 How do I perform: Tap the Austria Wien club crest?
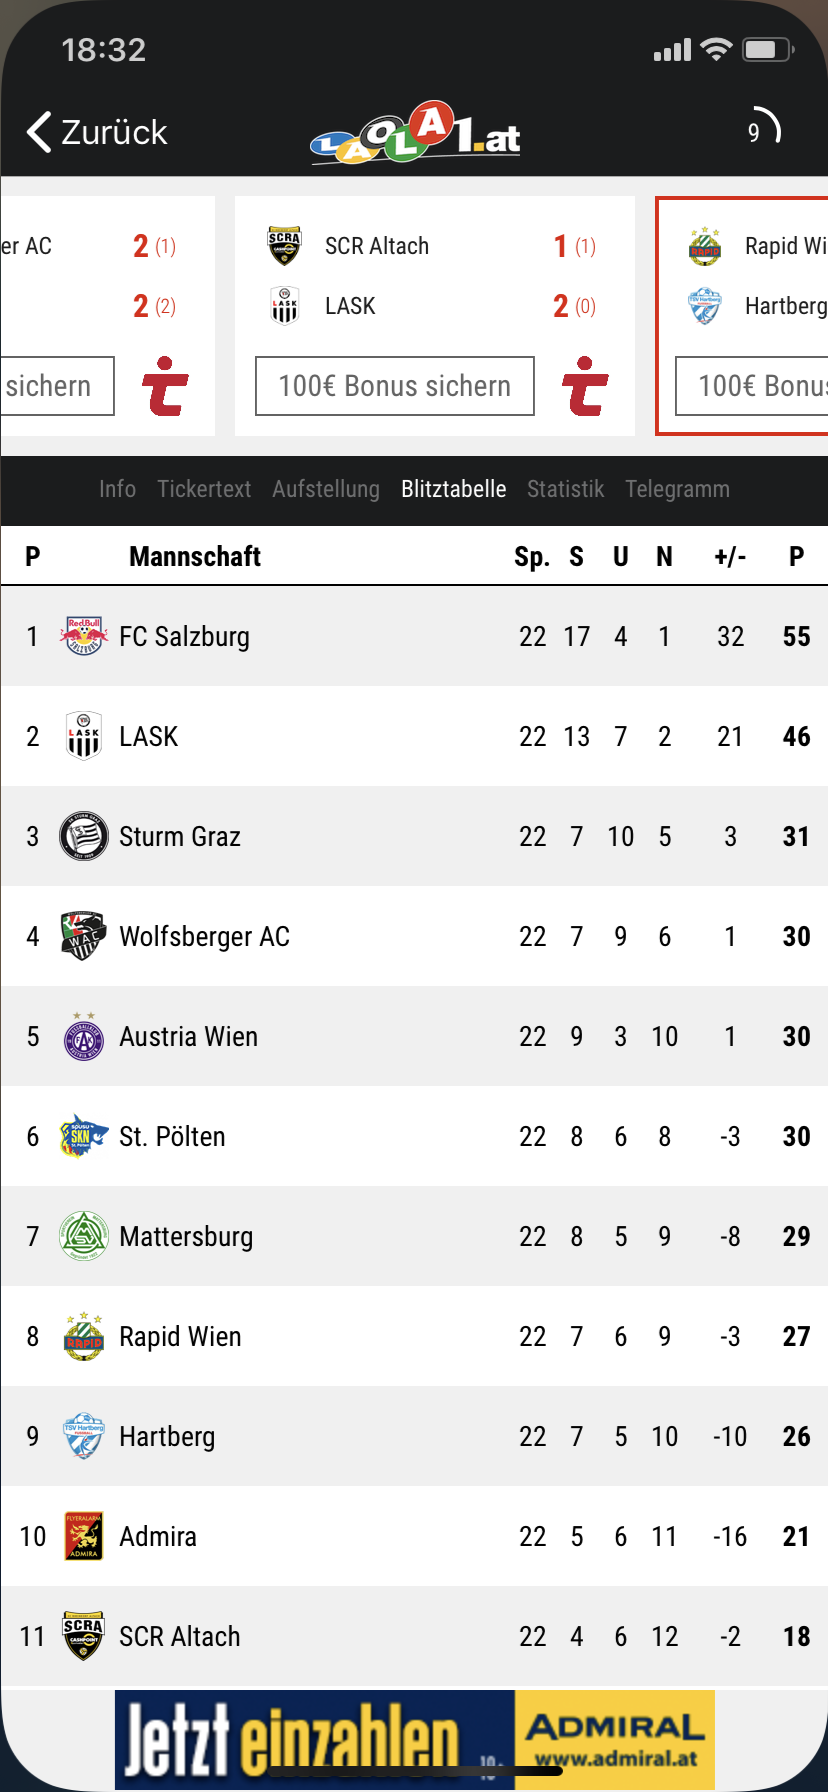point(84,1036)
